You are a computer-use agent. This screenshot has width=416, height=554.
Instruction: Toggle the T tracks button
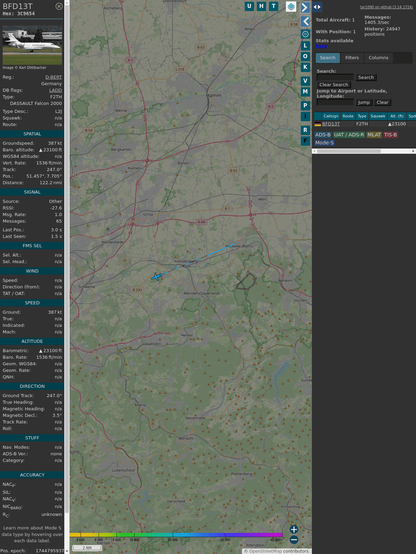(x=274, y=6)
